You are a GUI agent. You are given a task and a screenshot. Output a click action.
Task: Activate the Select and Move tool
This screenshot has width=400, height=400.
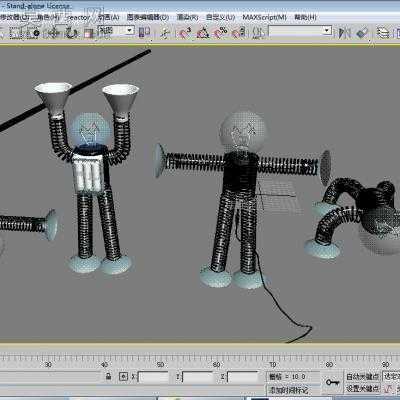(53, 33)
